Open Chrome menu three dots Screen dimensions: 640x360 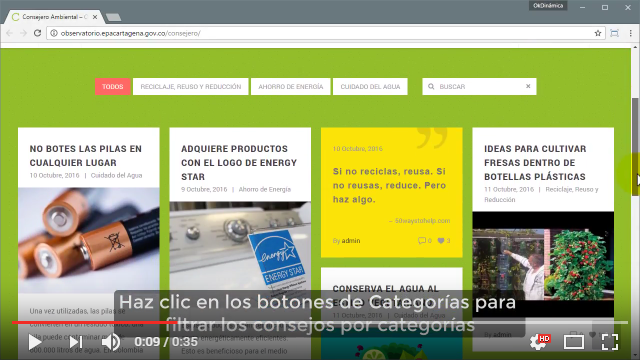(x=631, y=33)
